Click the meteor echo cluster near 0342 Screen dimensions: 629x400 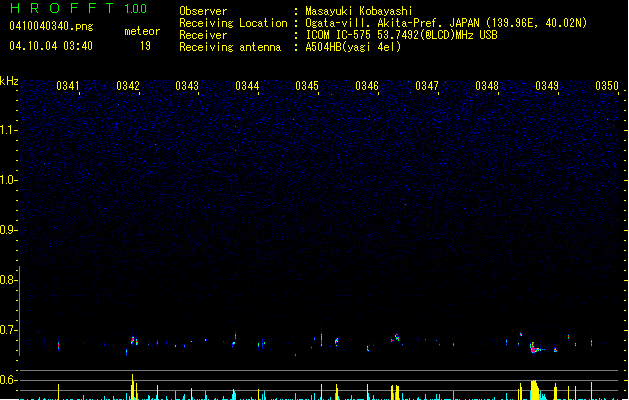134,341
